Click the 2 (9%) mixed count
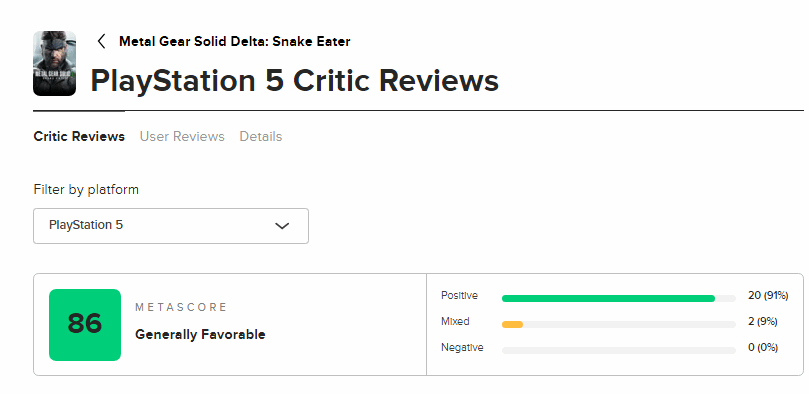This screenshot has height=394, width=809. [763, 322]
